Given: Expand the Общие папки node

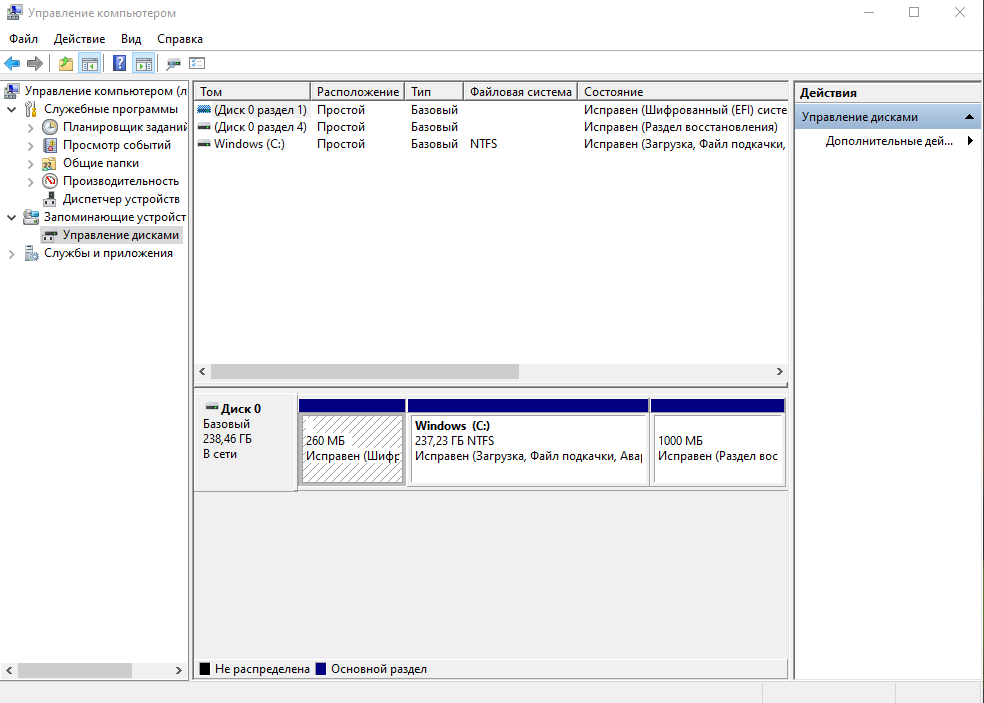Looking at the screenshot, I should coord(30,164).
